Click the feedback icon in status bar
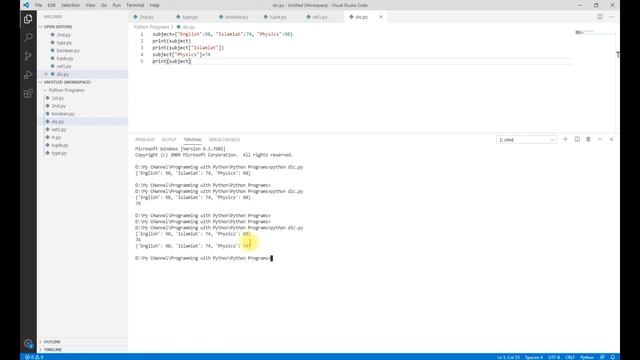The height and width of the screenshot is (360, 640). click(x=602, y=357)
